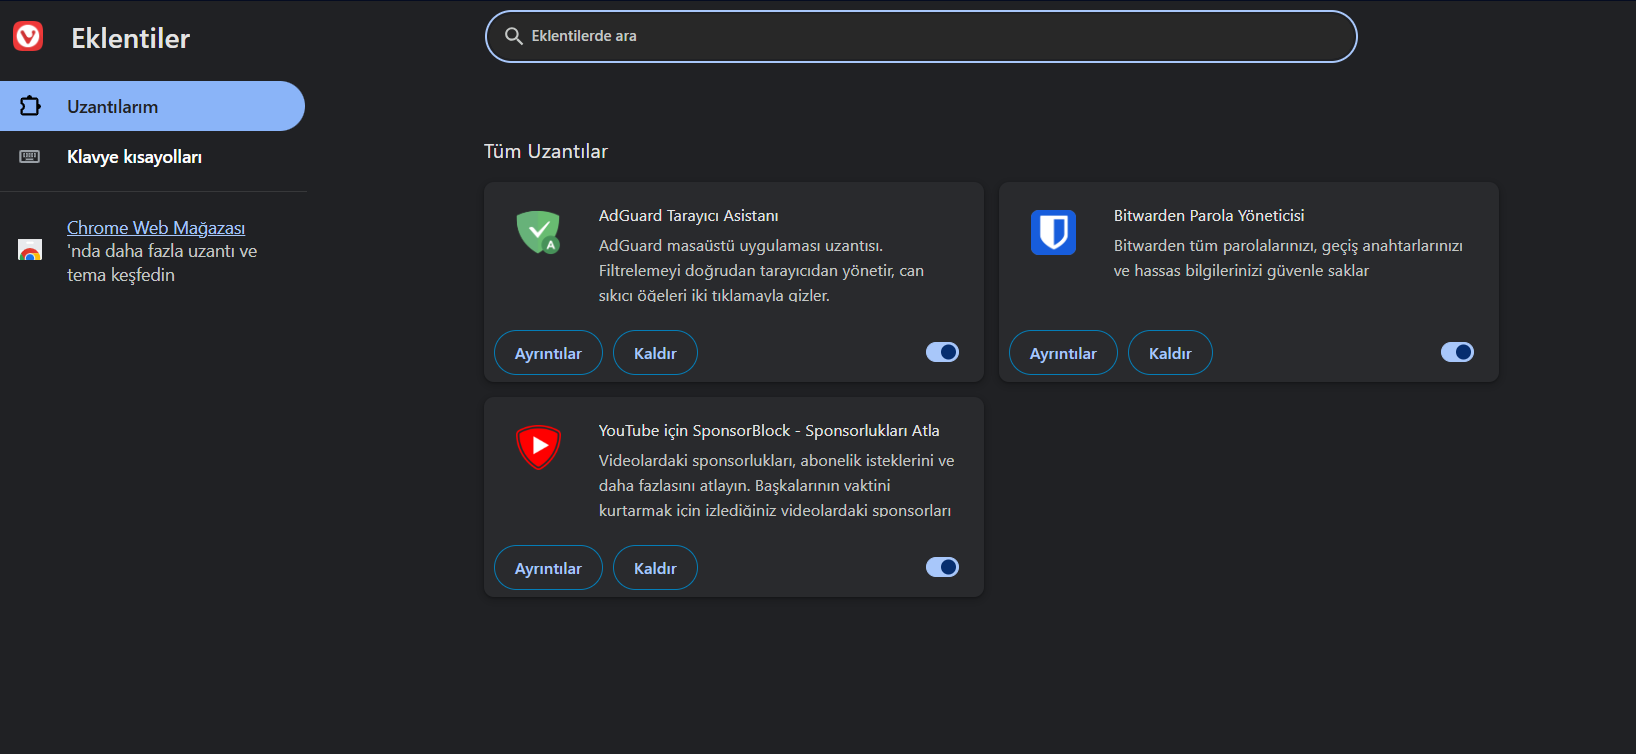Viewport: 1636px width, 754px height.
Task: Show Ayrıntılar for Bitwarden Parola Yöneticisi
Action: tap(1063, 353)
